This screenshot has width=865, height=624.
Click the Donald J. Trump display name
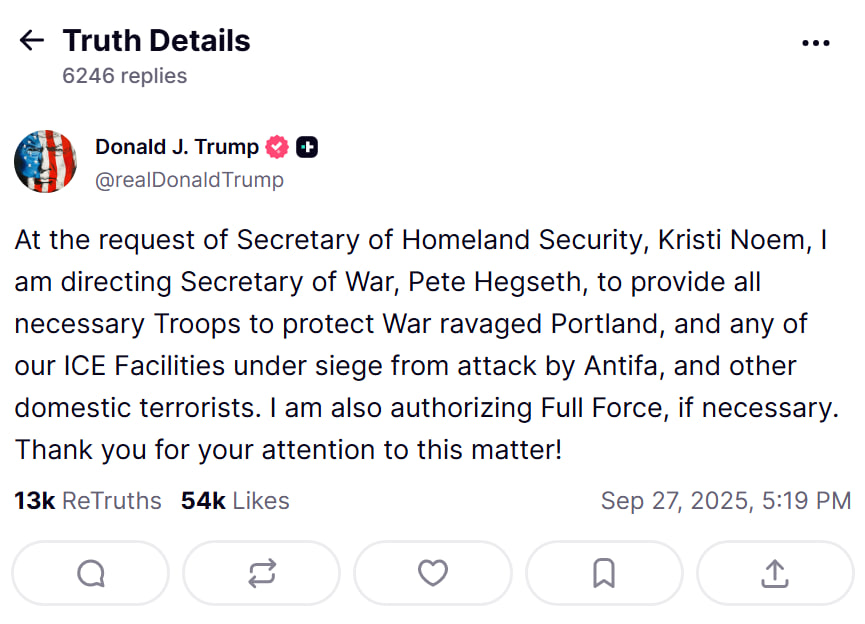[x=177, y=147]
